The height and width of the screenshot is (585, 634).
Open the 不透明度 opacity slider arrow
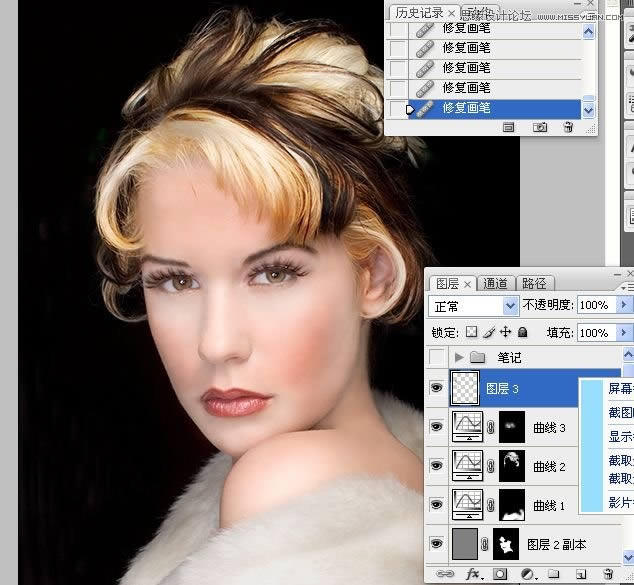tap(625, 305)
